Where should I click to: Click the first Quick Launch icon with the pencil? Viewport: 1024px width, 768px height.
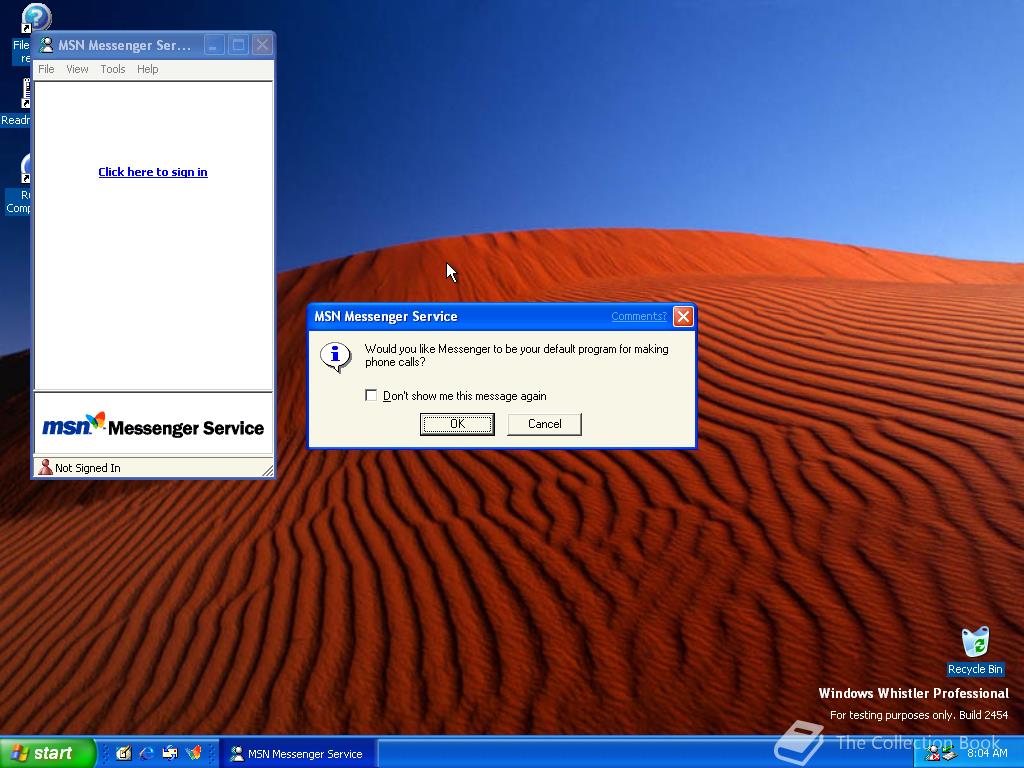click(x=123, y=754)
